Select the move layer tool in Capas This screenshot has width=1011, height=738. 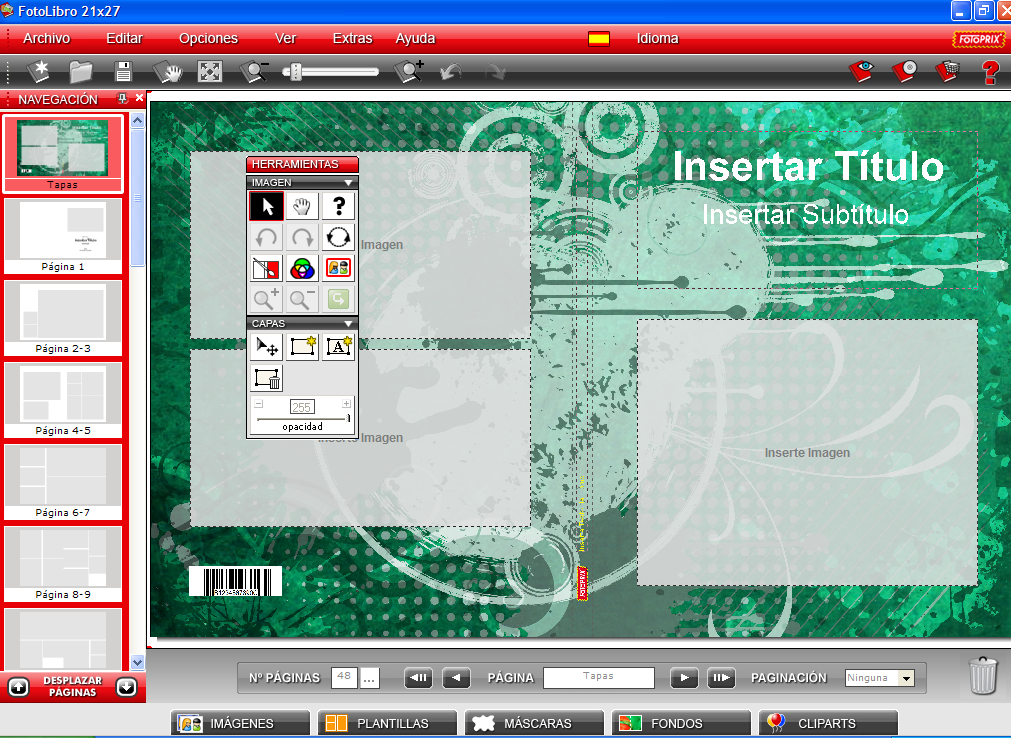tap(266, 347)
